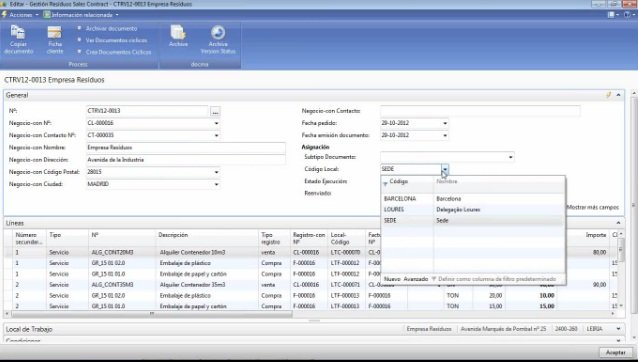The width and height of the screenshot is (638, 362).
Task: Click the Copiar documento icon
Action: tap(18, 39)
